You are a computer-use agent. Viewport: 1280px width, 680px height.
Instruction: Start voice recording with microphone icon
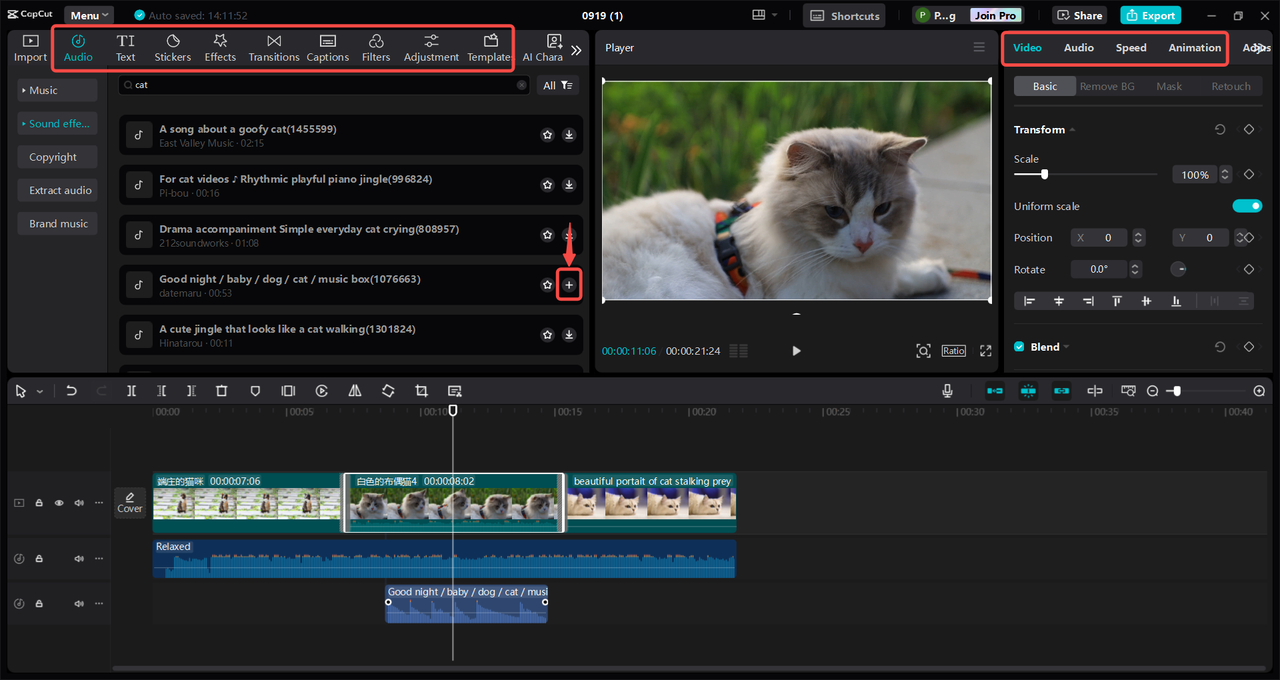pos(947,391)
